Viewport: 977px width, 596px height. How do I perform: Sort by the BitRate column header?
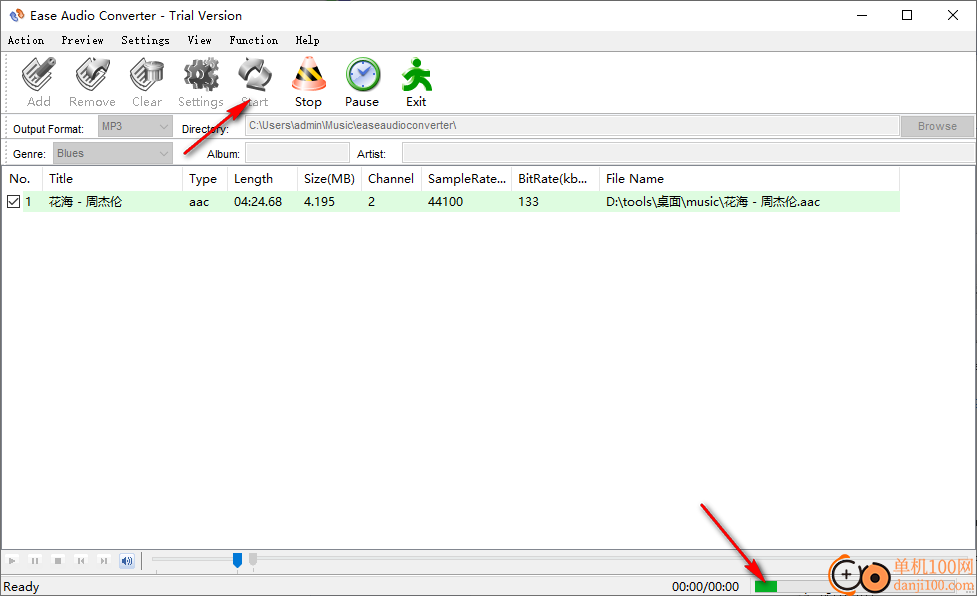pyautogui.click(x=555, y=179)
